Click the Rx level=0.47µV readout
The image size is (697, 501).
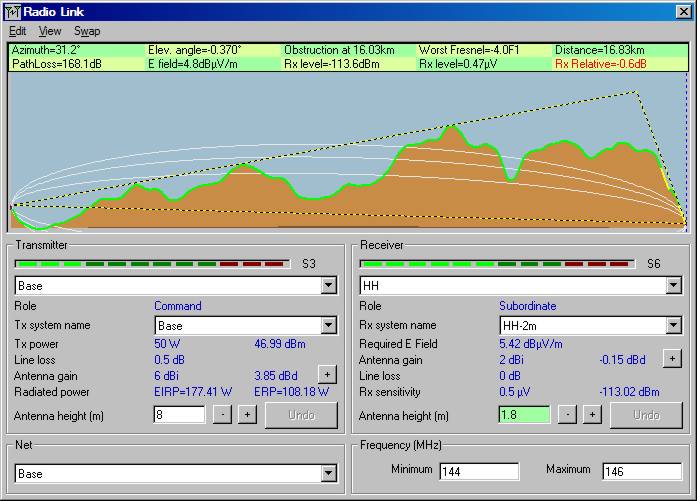point(458,64)
